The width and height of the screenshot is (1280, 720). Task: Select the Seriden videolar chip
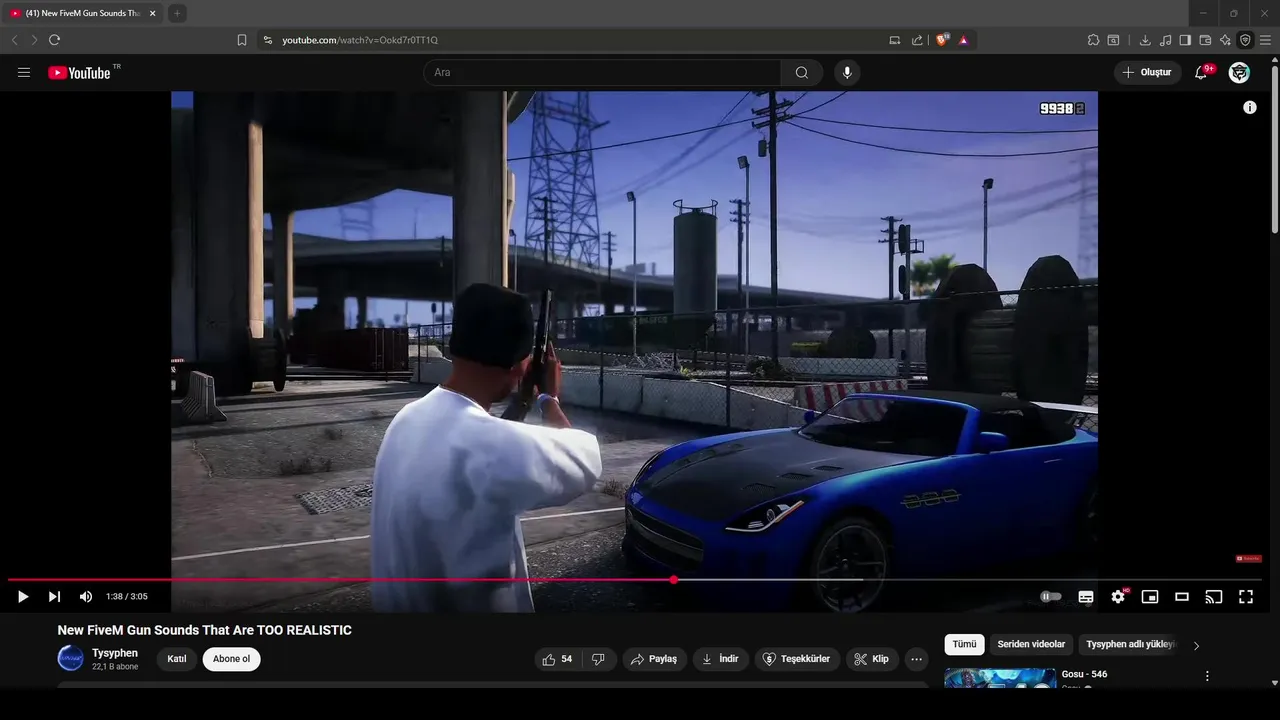pyautogui.click(x=1031, y=645)
